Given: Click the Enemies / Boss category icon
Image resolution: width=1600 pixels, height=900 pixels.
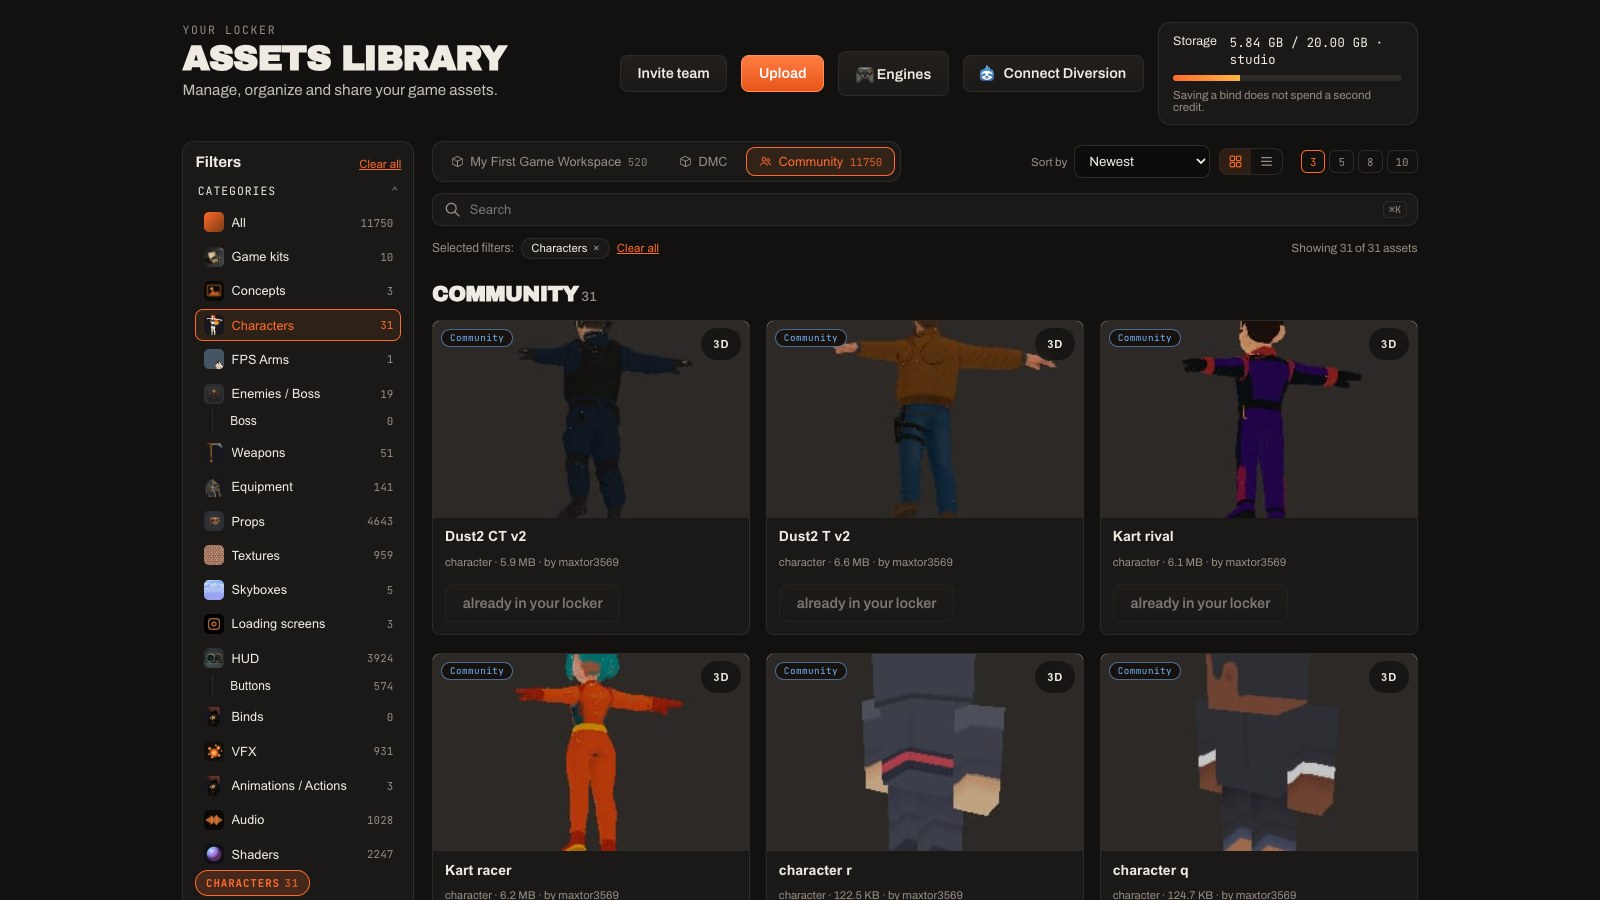Looking at the screenshot, I should pos(214,394).
